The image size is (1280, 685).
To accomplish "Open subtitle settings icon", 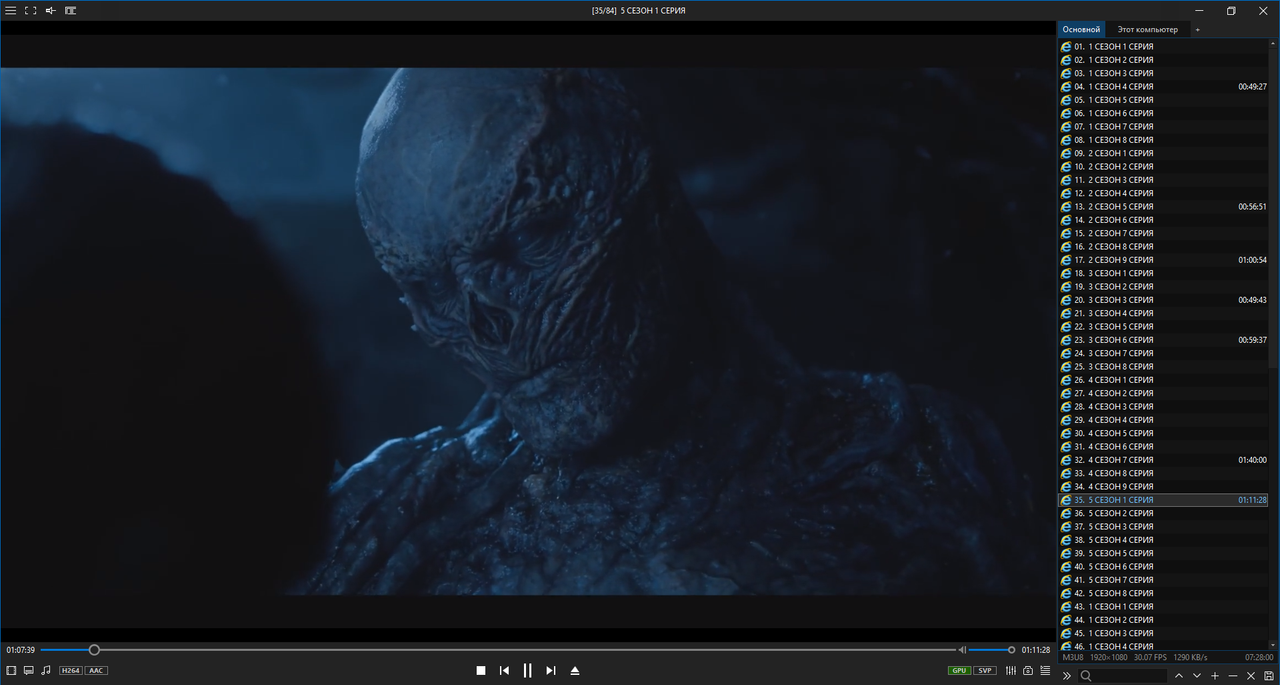I will pos(29,670).
